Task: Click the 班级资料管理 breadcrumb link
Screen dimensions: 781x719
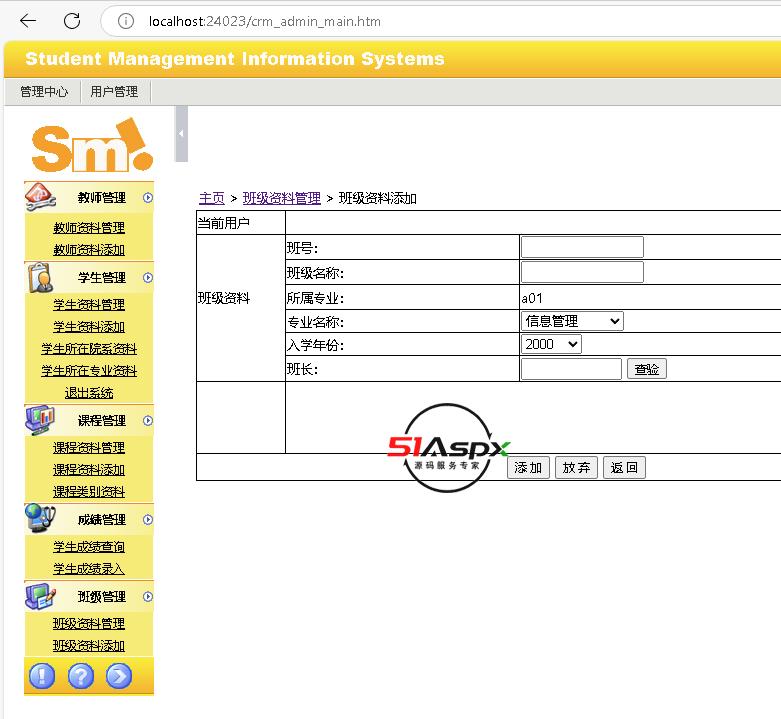Action: 281,198
